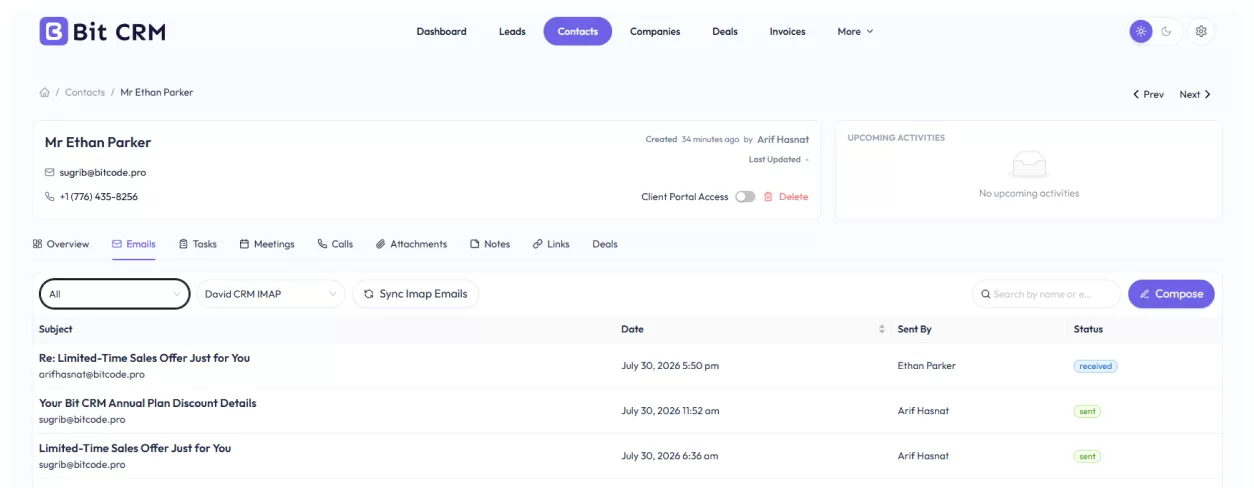Viewport: 1254px width, 488px height.
Task: Switch to the Notes tab
Action: pyautogui.click(x=490, y=244)
